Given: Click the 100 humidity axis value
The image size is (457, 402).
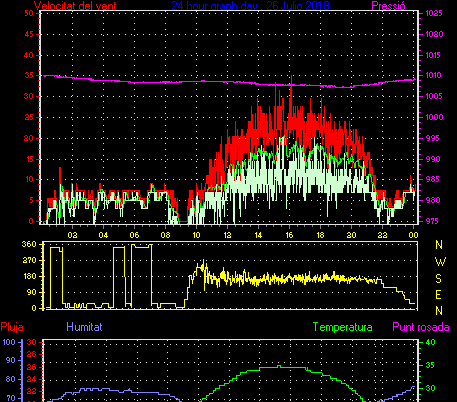Looking at the screenshot, I should [9, 342].
